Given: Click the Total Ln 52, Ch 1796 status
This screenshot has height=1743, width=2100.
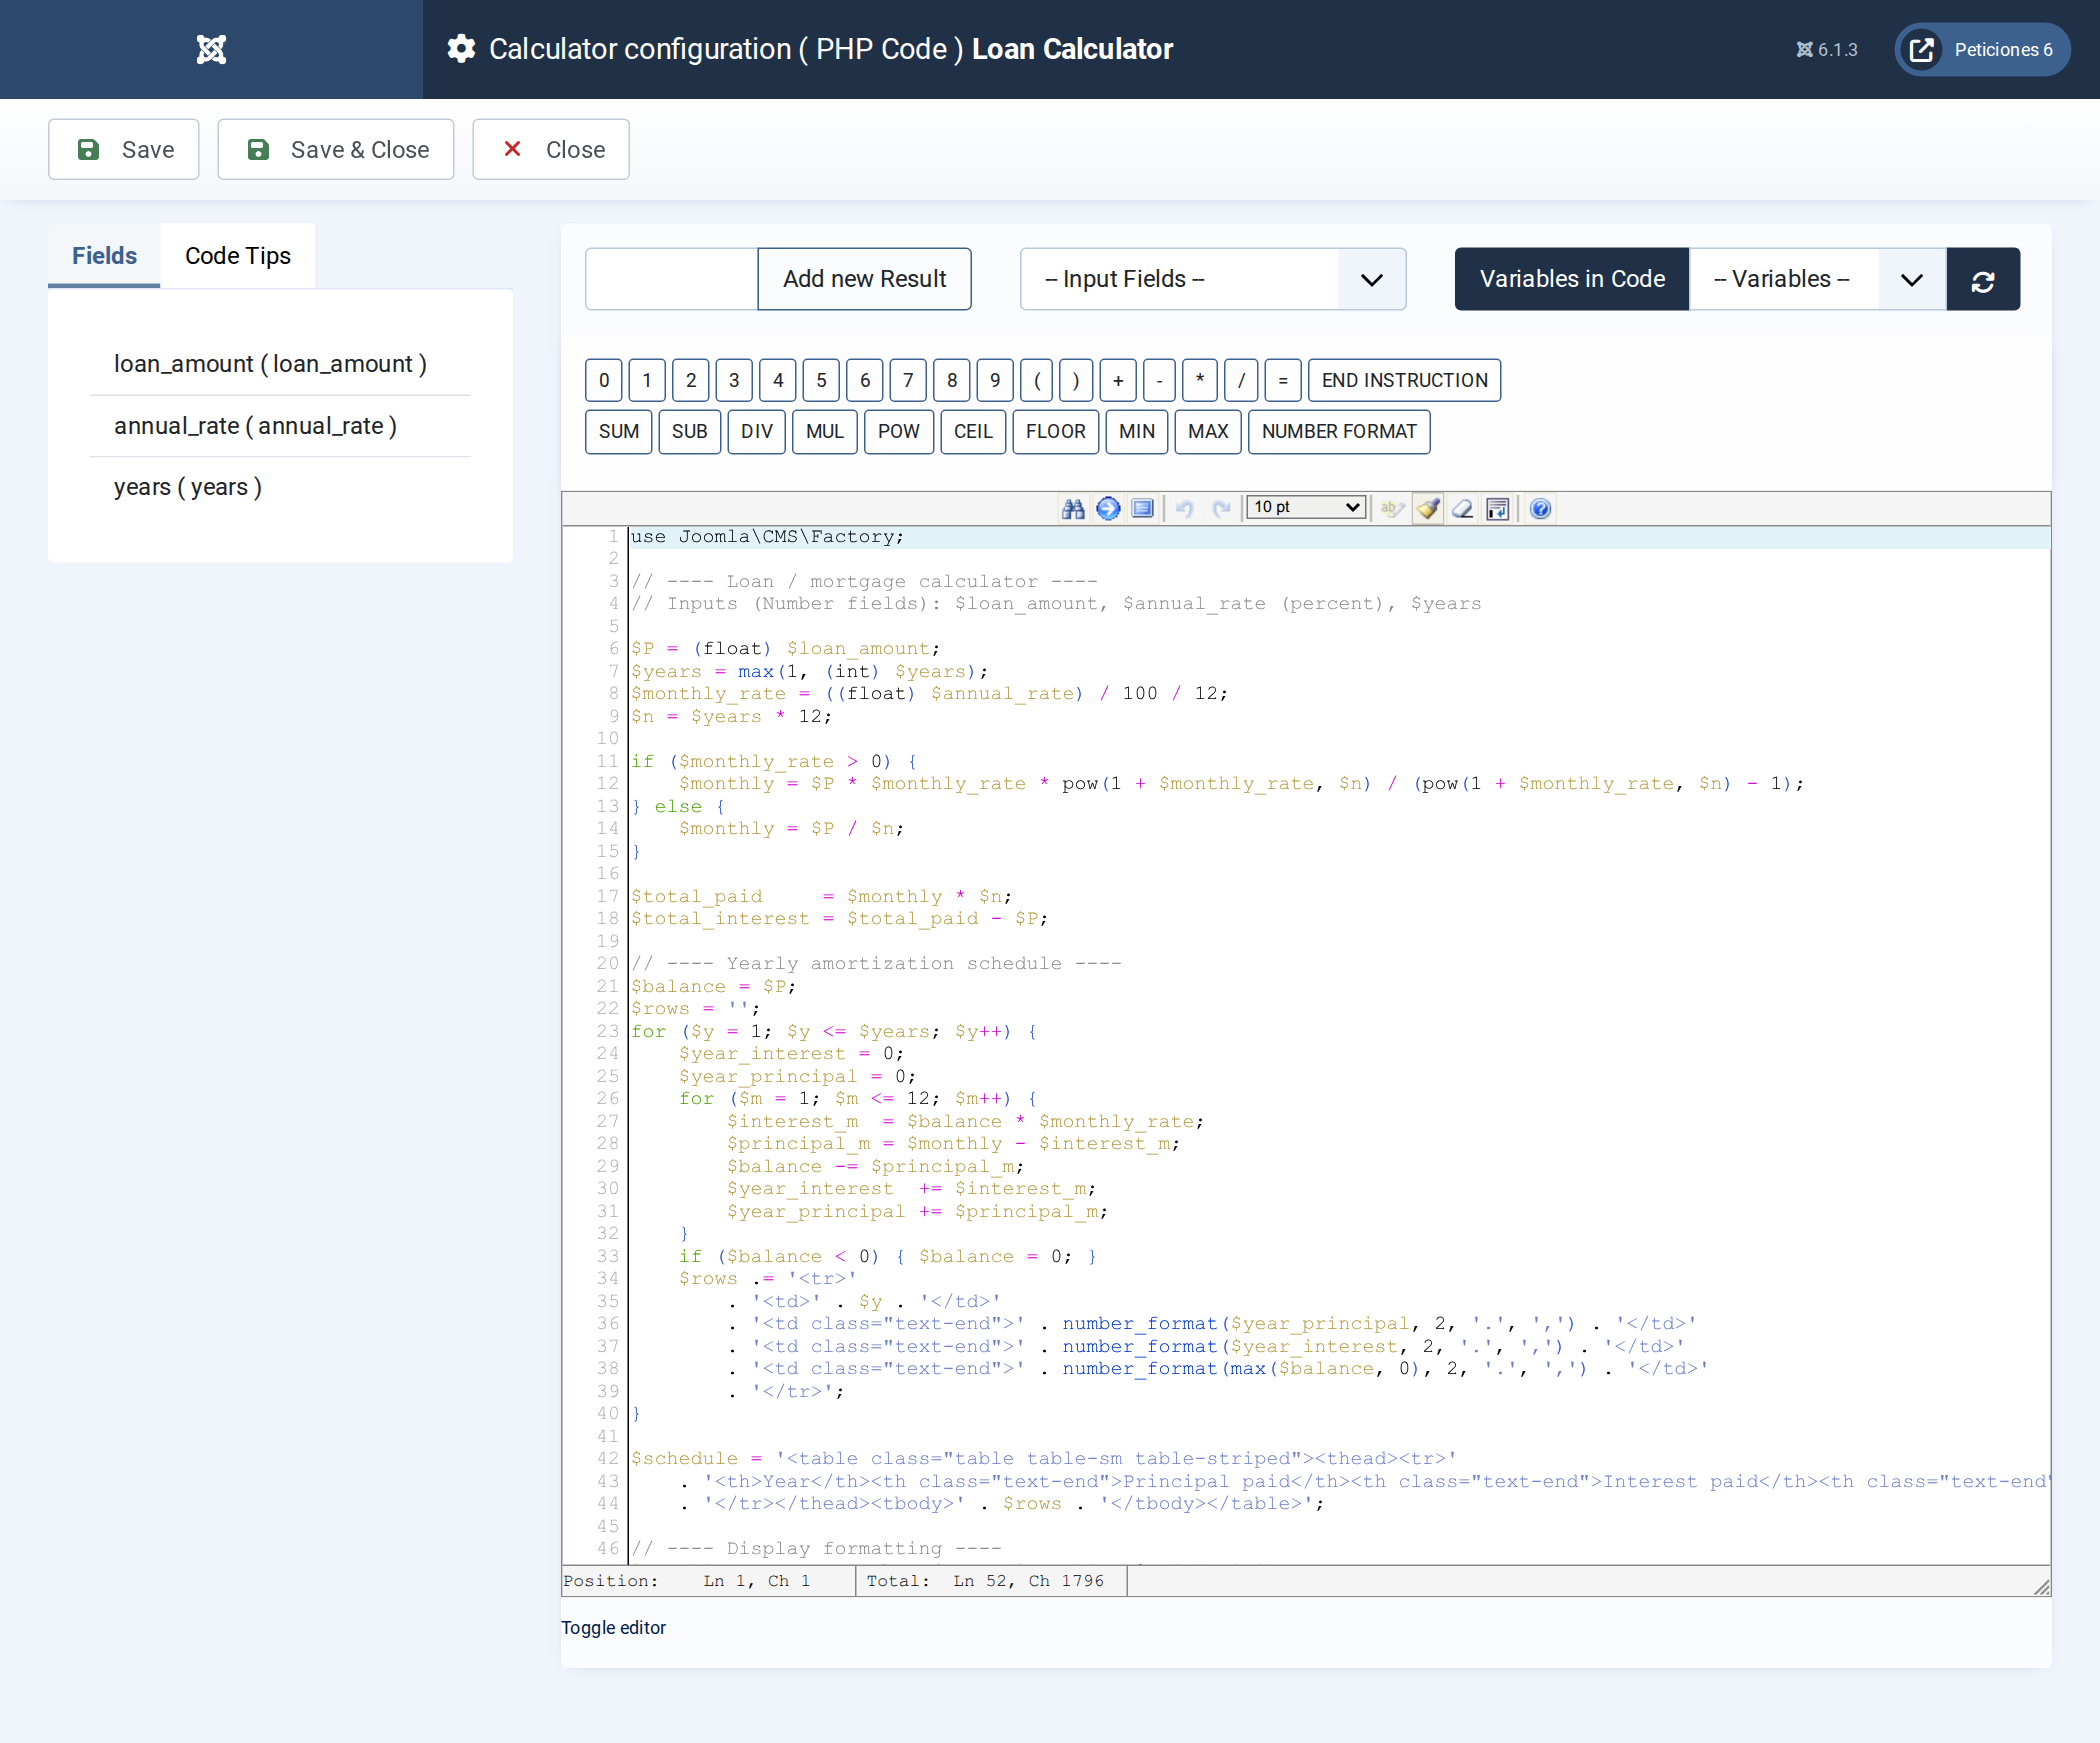Looking at the screenshot, I should point(985,1581).
